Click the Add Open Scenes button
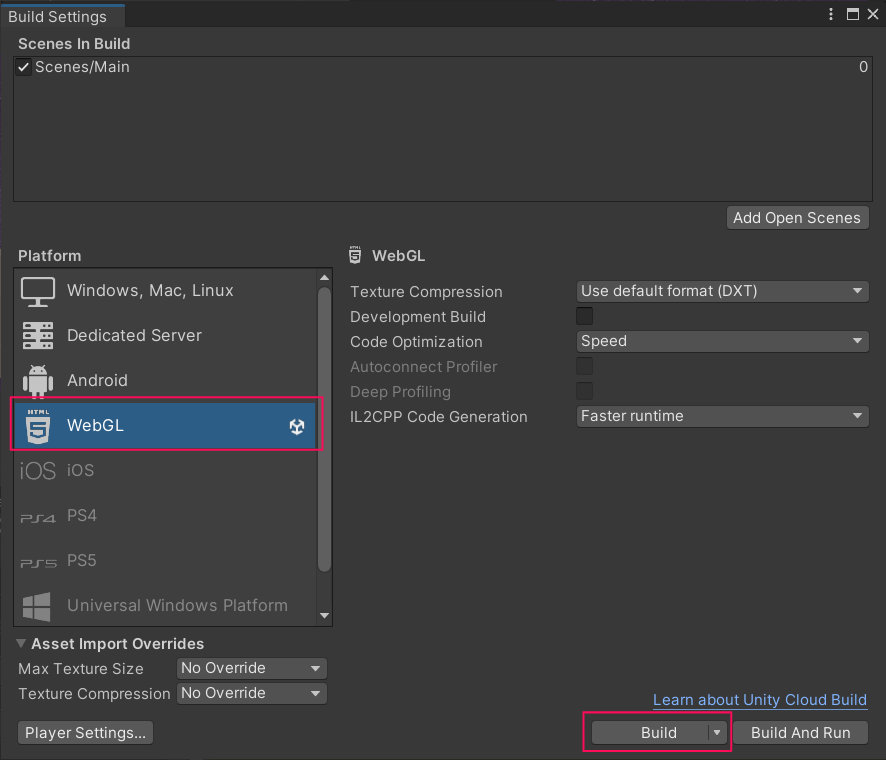This screenshot has height=760, width=886. point(797,218)
